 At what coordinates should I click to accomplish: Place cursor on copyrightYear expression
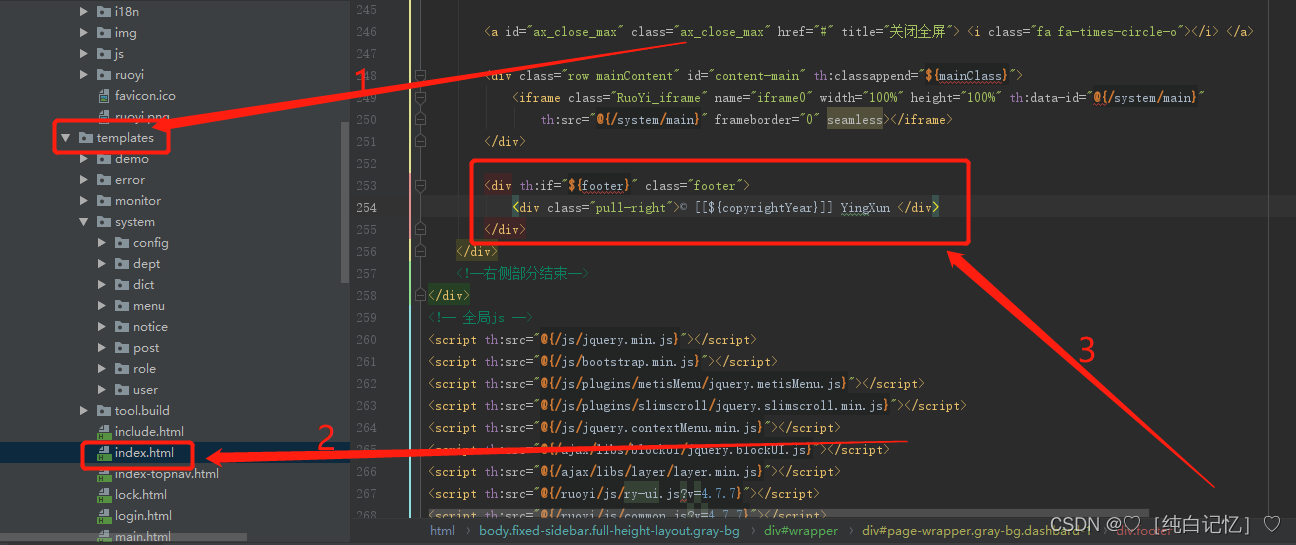click(x=763, y=208)
